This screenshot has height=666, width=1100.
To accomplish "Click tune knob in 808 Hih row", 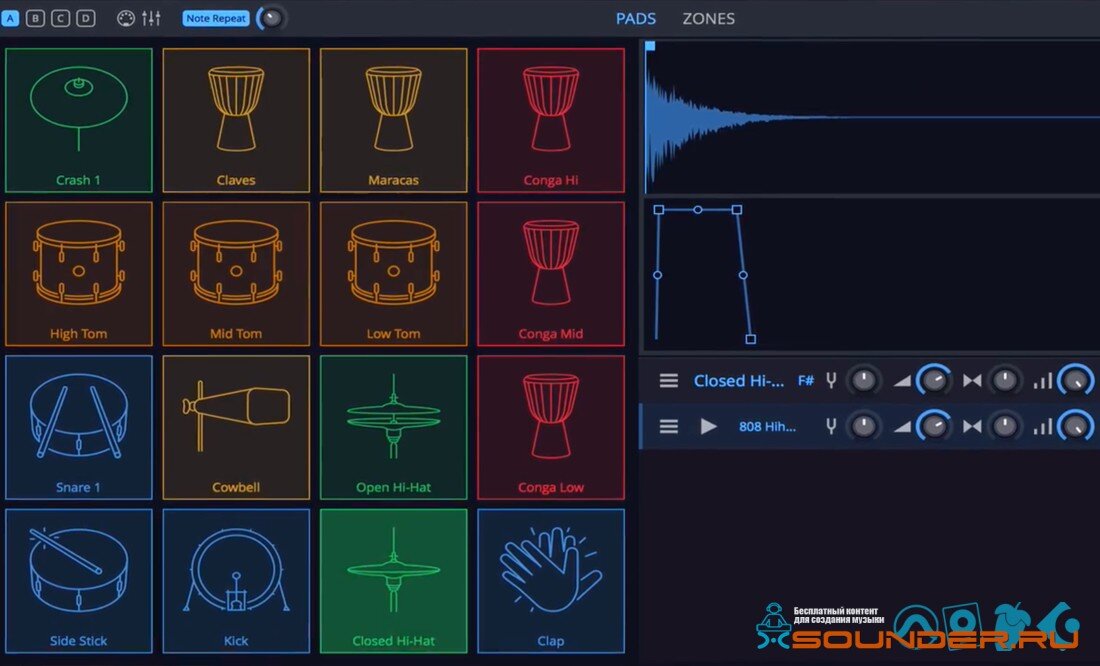I will (864, 426).
